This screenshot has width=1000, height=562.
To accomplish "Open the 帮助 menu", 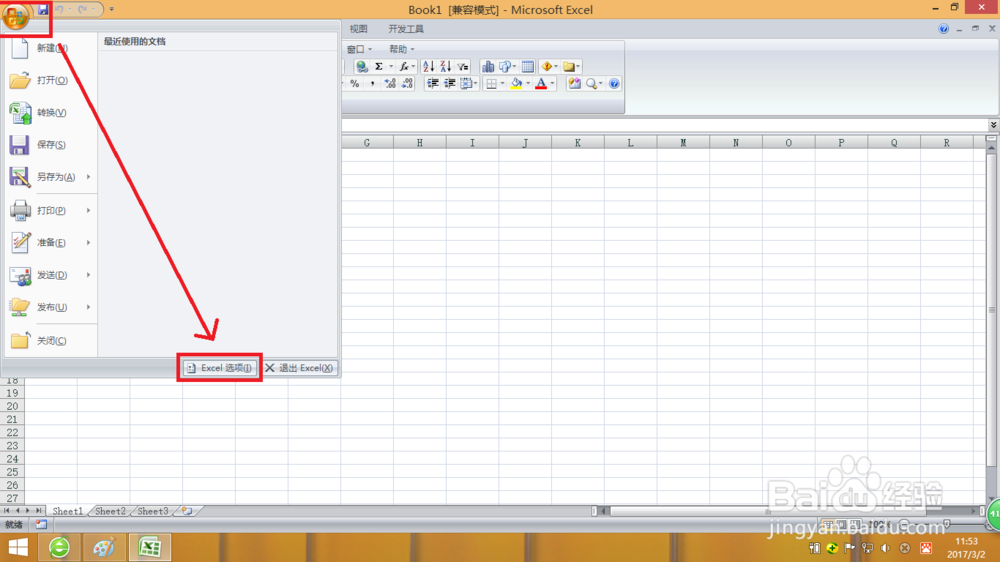I will pyautogui.click(x=402, y=49).
